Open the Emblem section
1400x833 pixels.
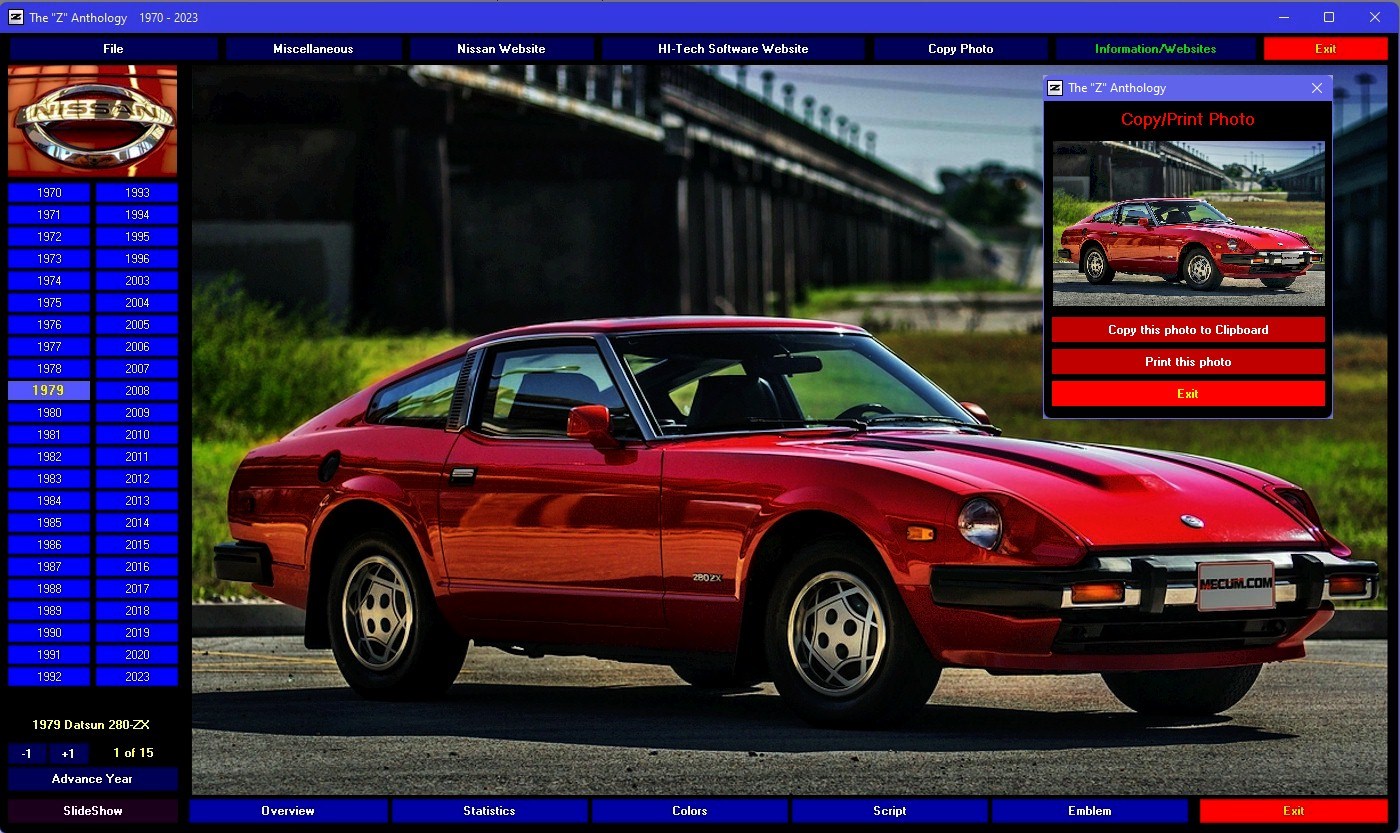click(1090, 811)
